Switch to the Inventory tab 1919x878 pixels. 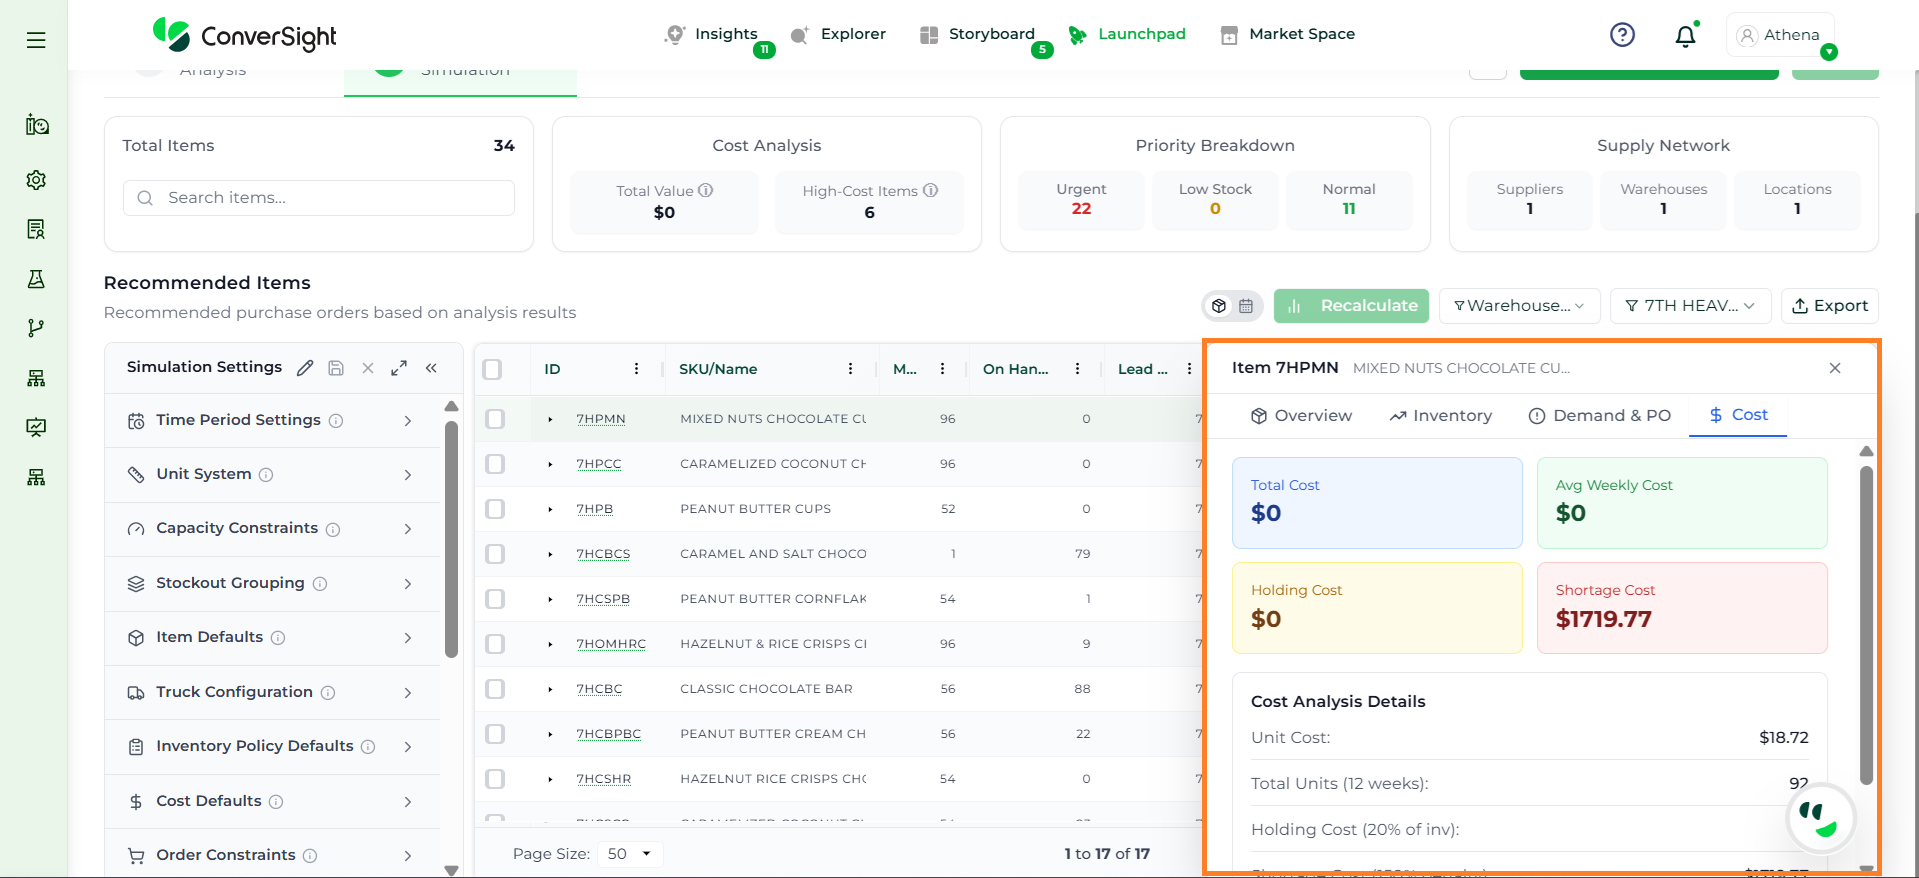pos(1440,416)
